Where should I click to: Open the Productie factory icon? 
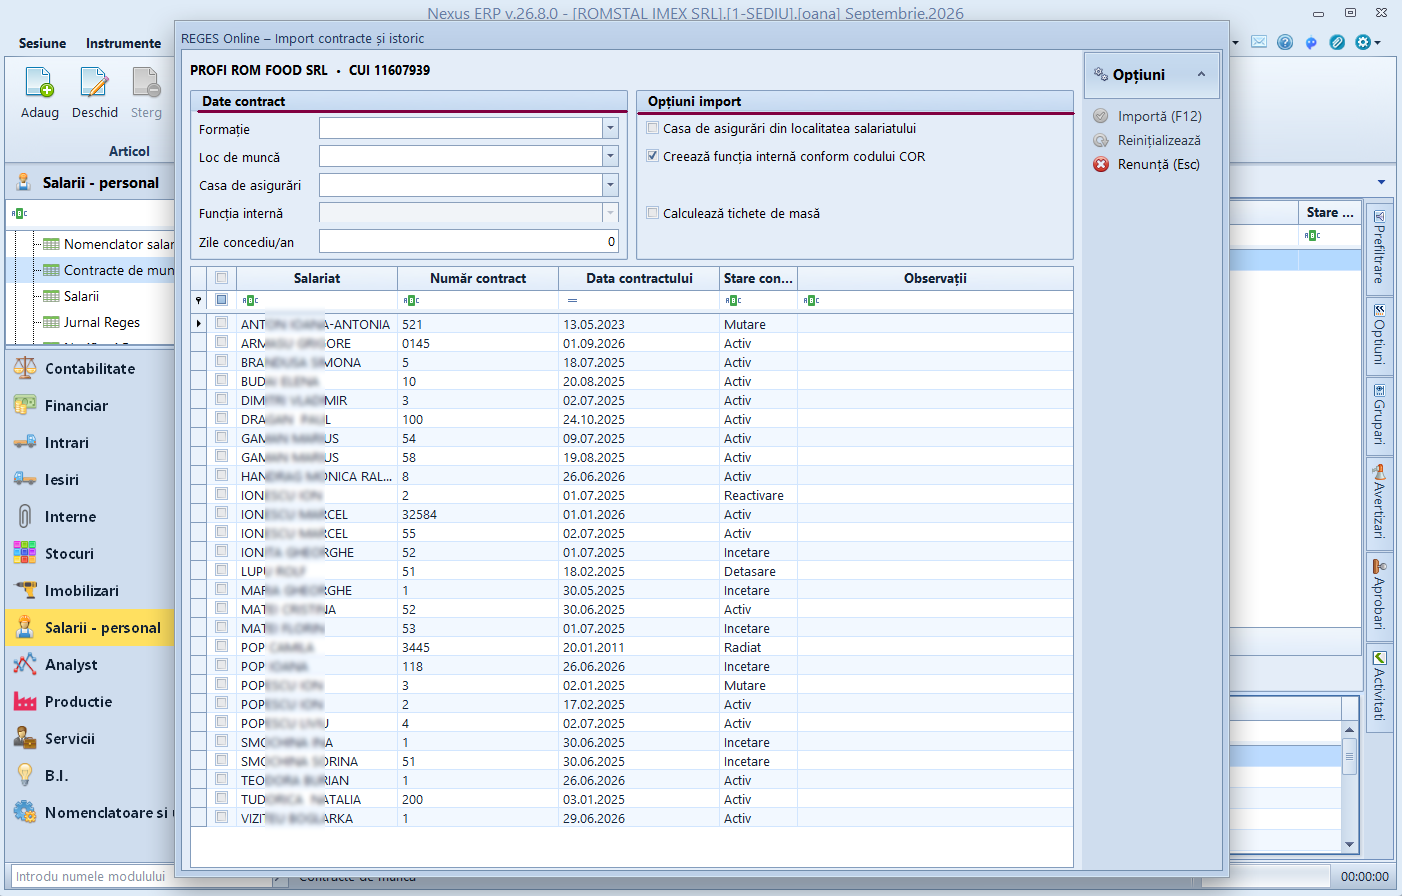(25, 701)
